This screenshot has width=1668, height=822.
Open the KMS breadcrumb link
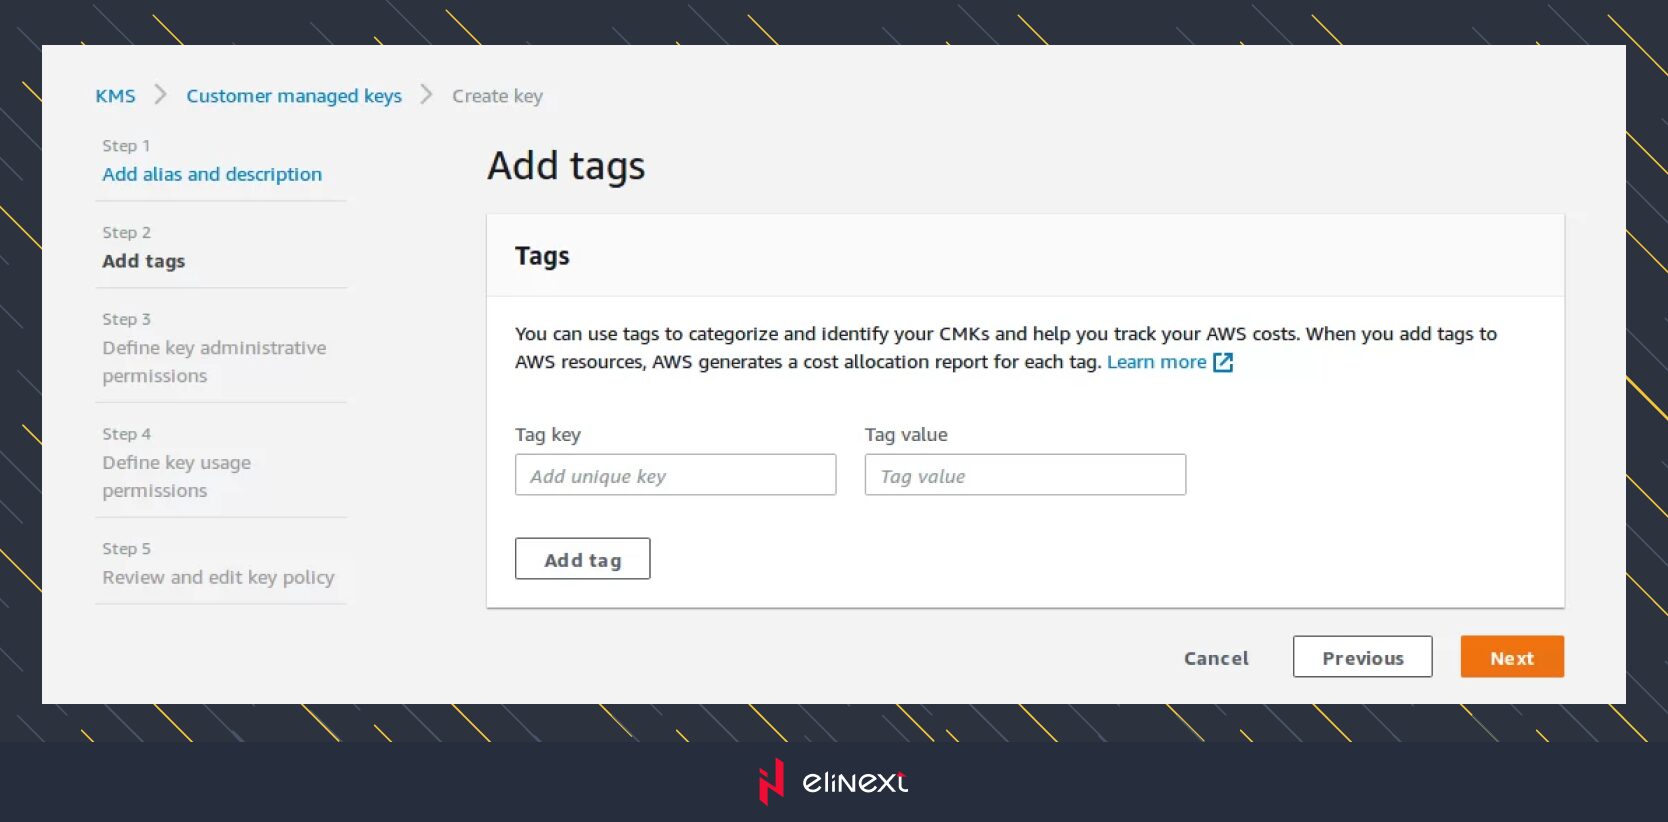click(x=115, y=96)
